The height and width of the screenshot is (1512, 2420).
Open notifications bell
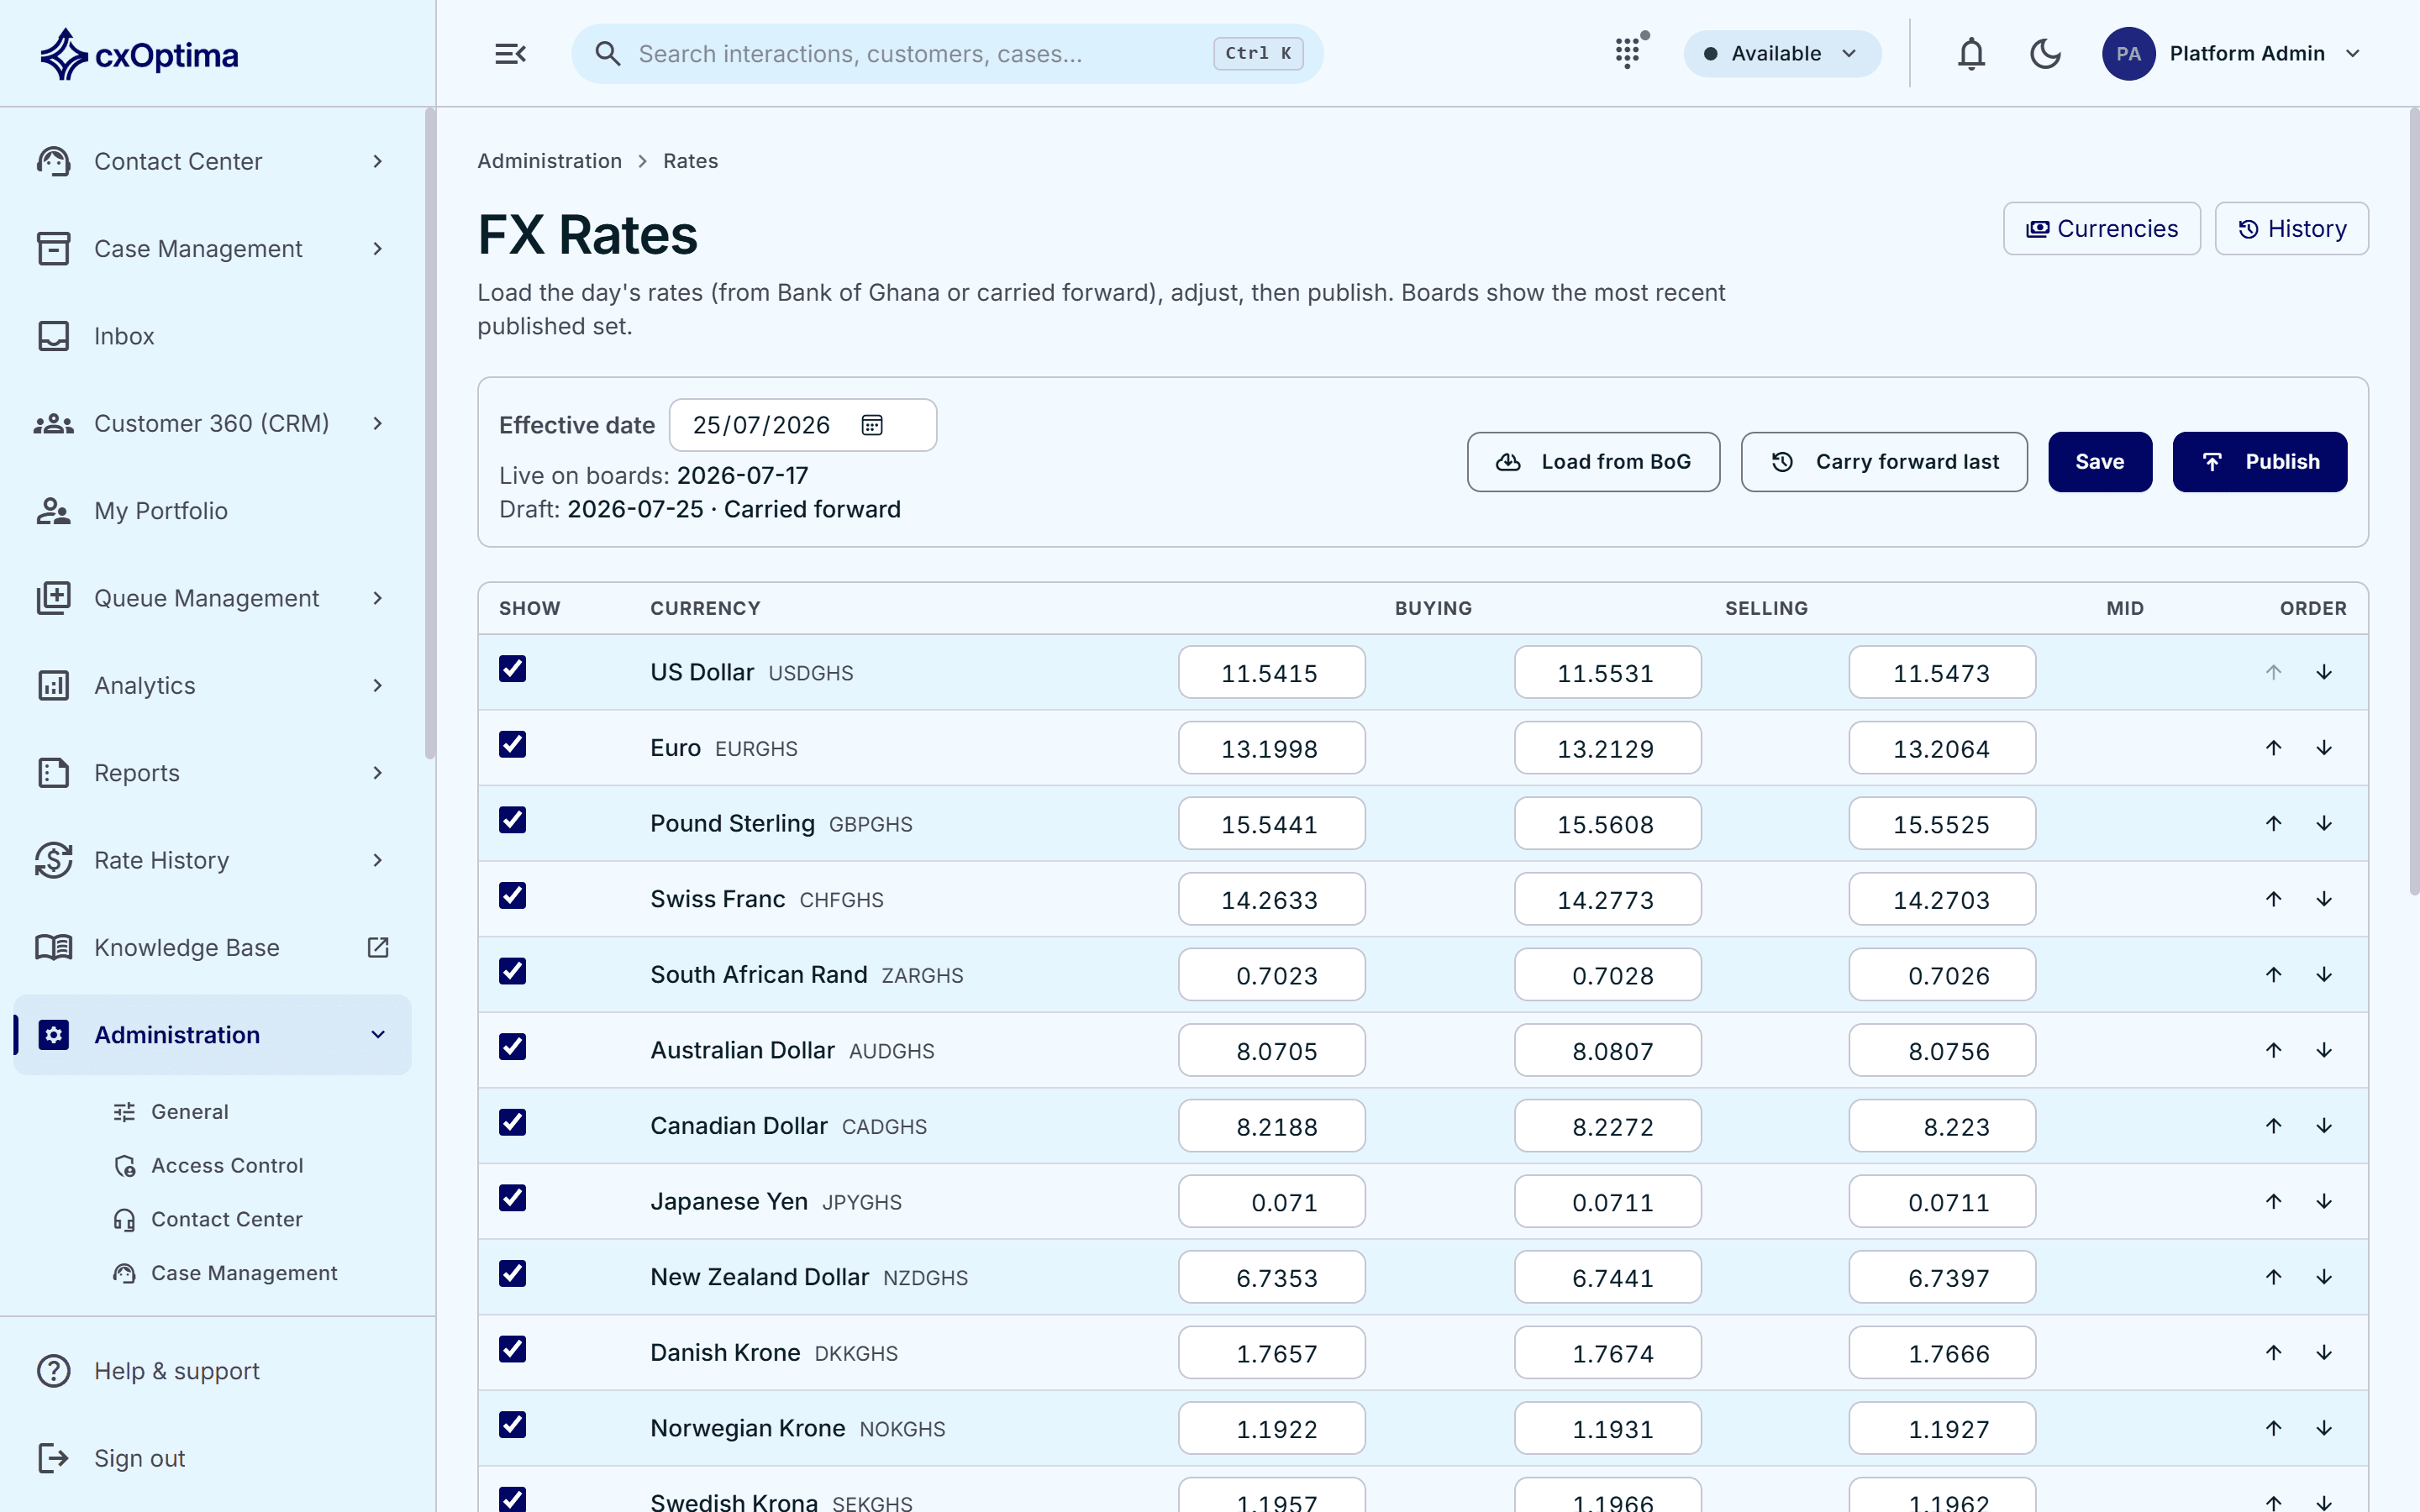1970,54
